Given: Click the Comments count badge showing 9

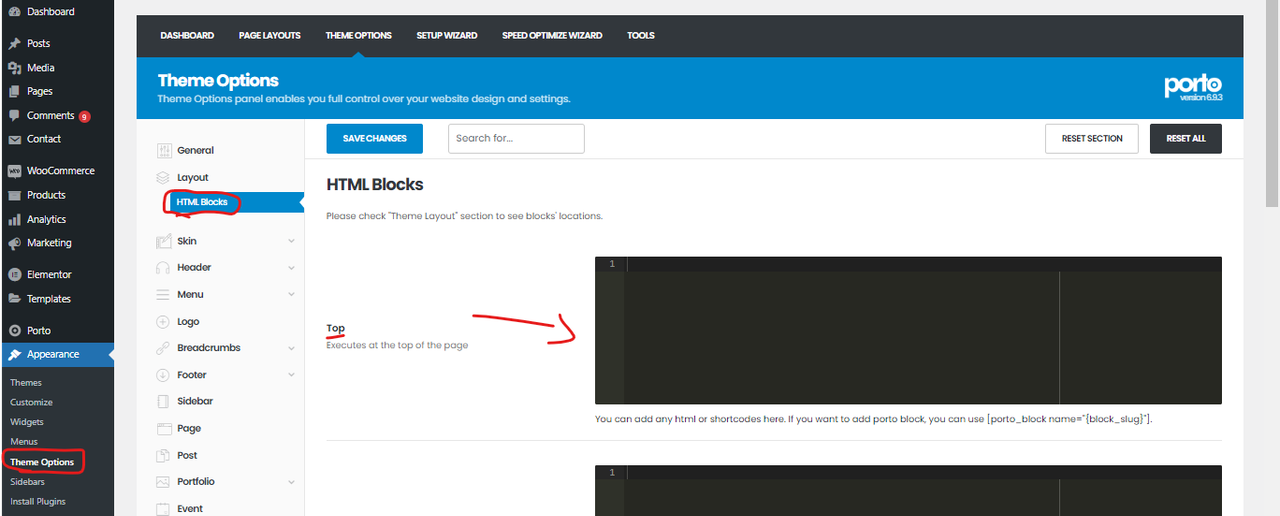Looking at the screenshot, I should 84,117.
